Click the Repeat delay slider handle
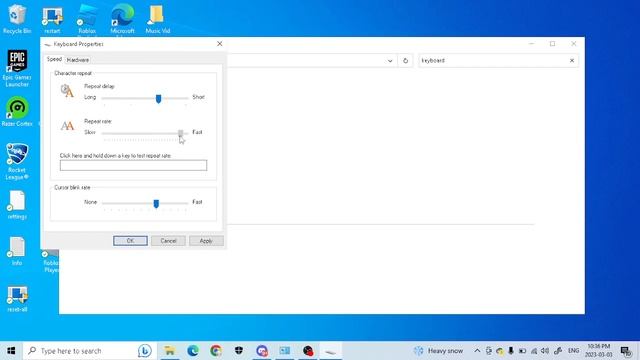This screenshot has height=360, width=640. pos(158,98)
